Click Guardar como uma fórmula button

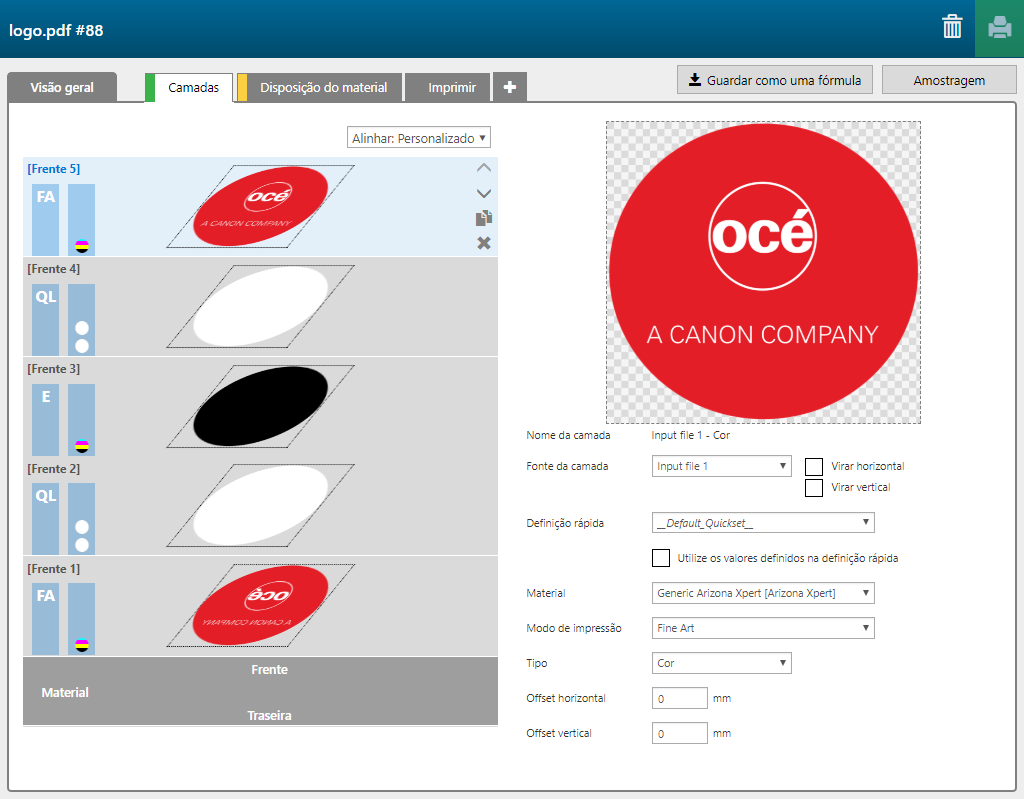pyautogui.click(x=775, y=80)
